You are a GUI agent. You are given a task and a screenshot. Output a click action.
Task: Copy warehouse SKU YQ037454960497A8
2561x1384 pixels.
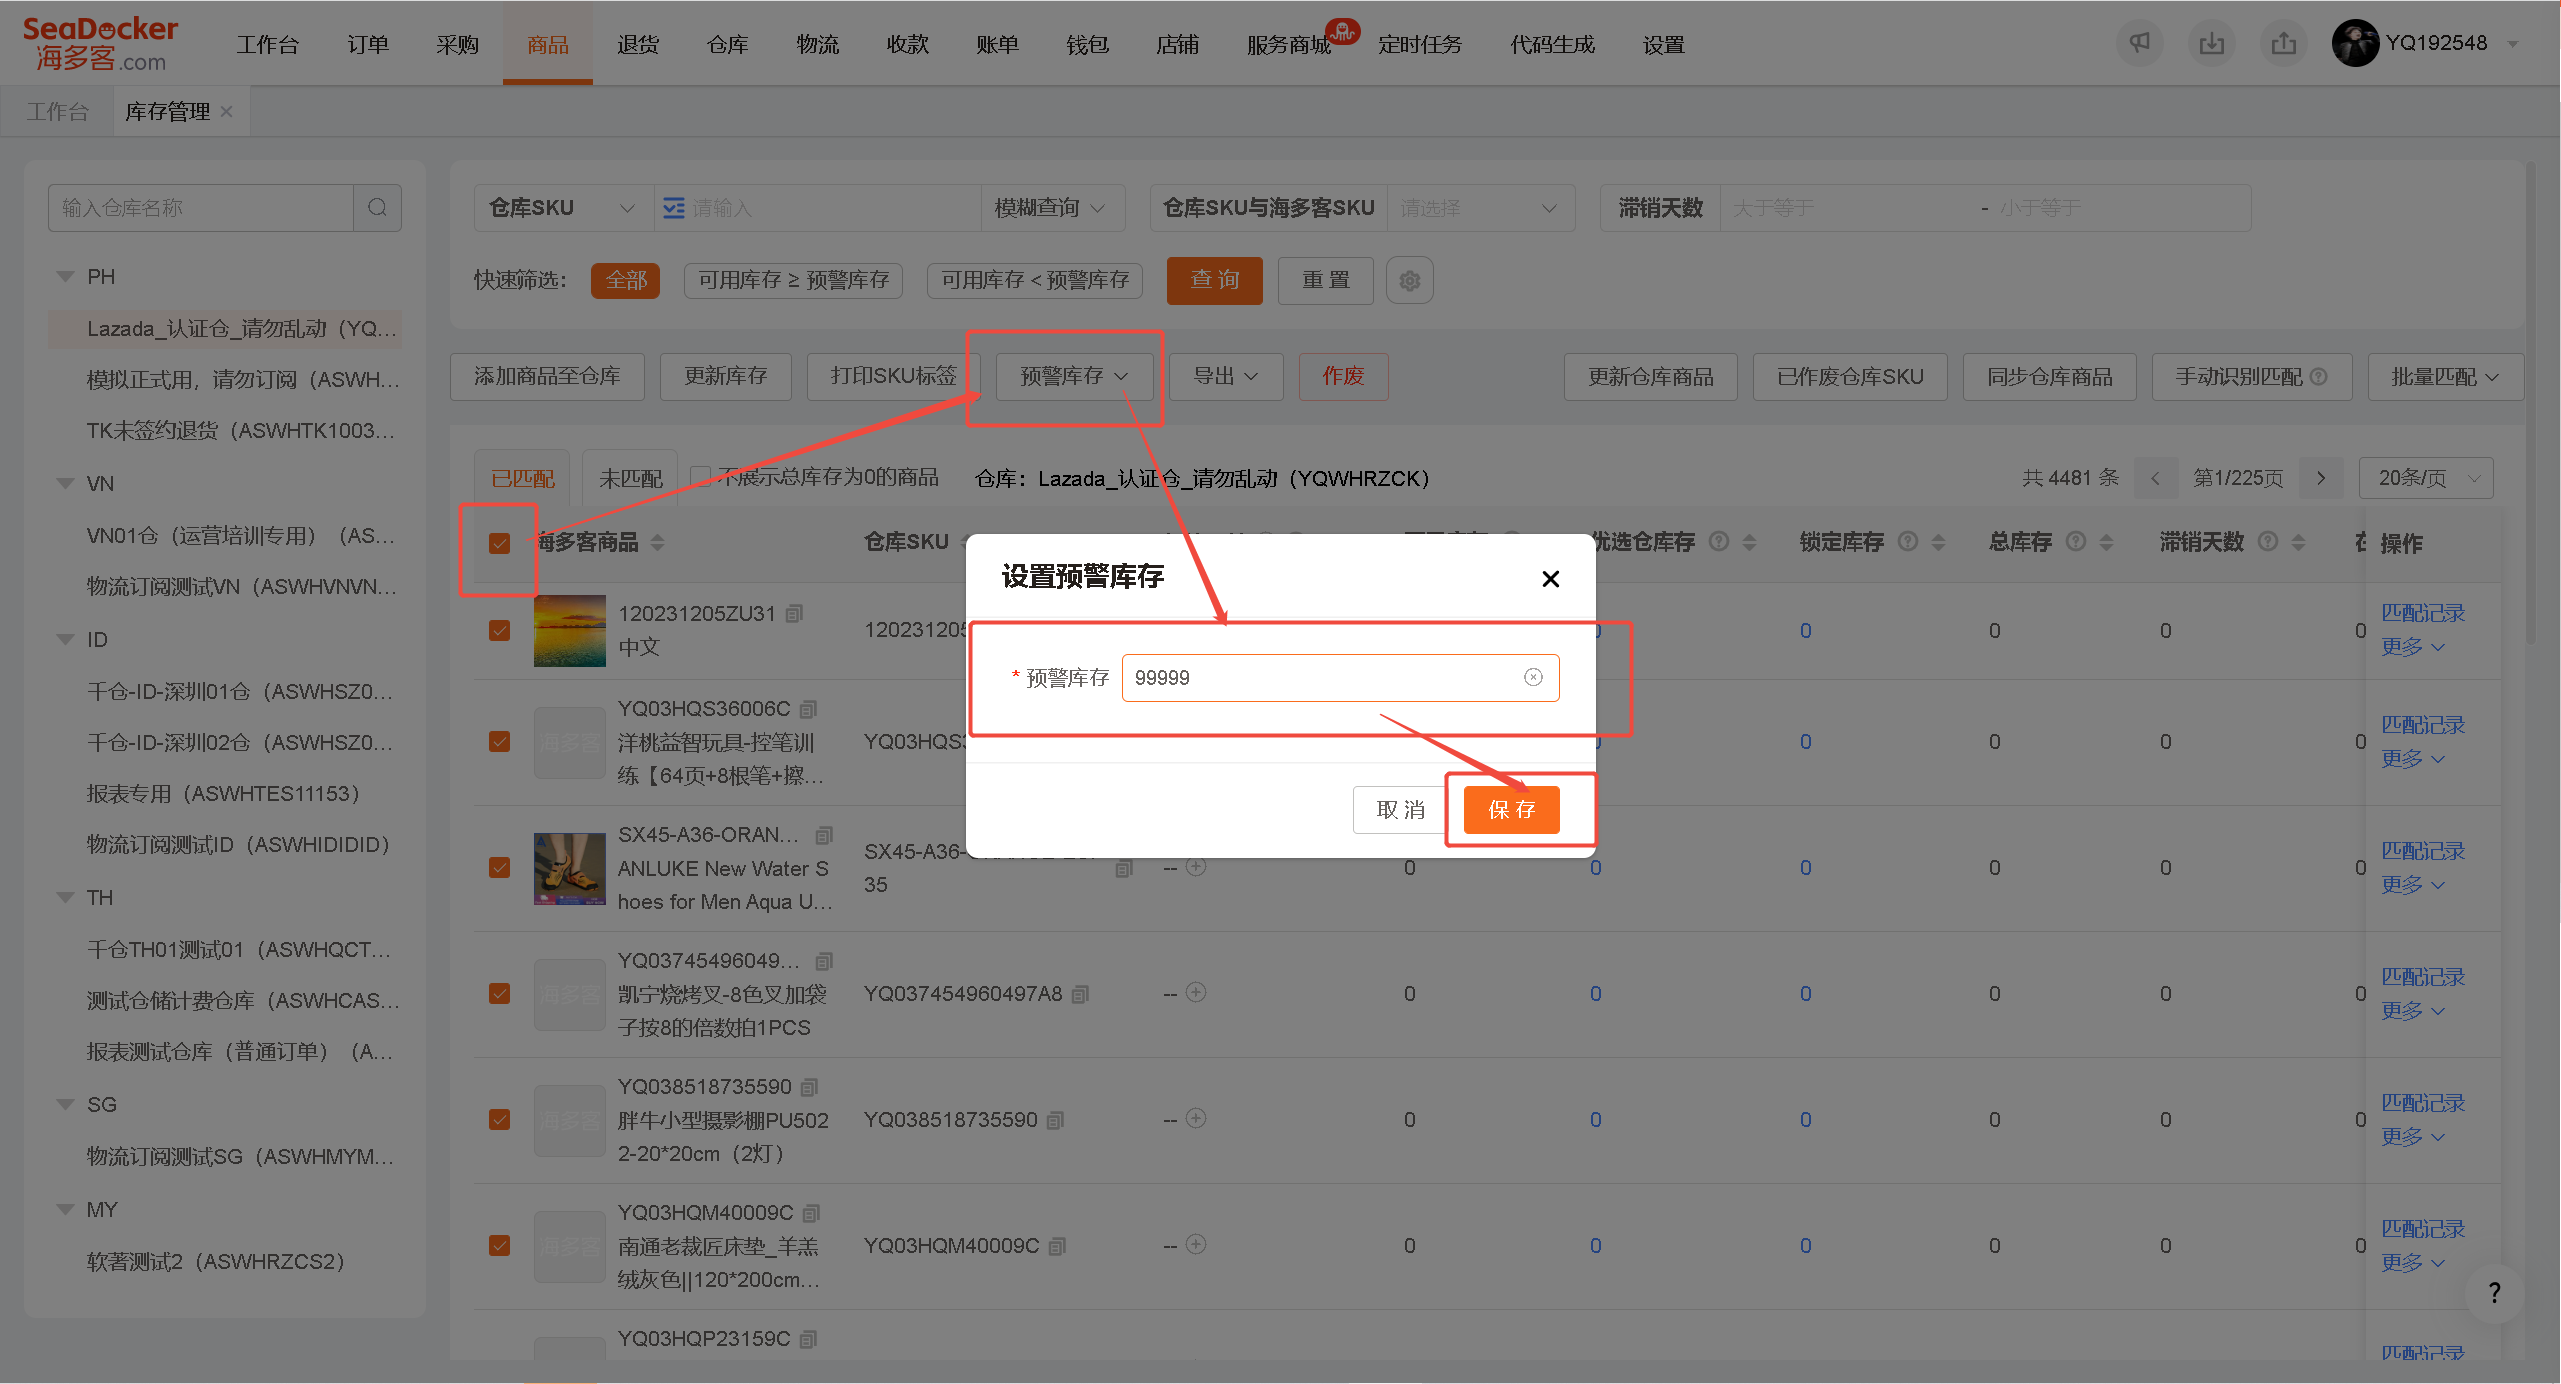tap(1080, 994)
